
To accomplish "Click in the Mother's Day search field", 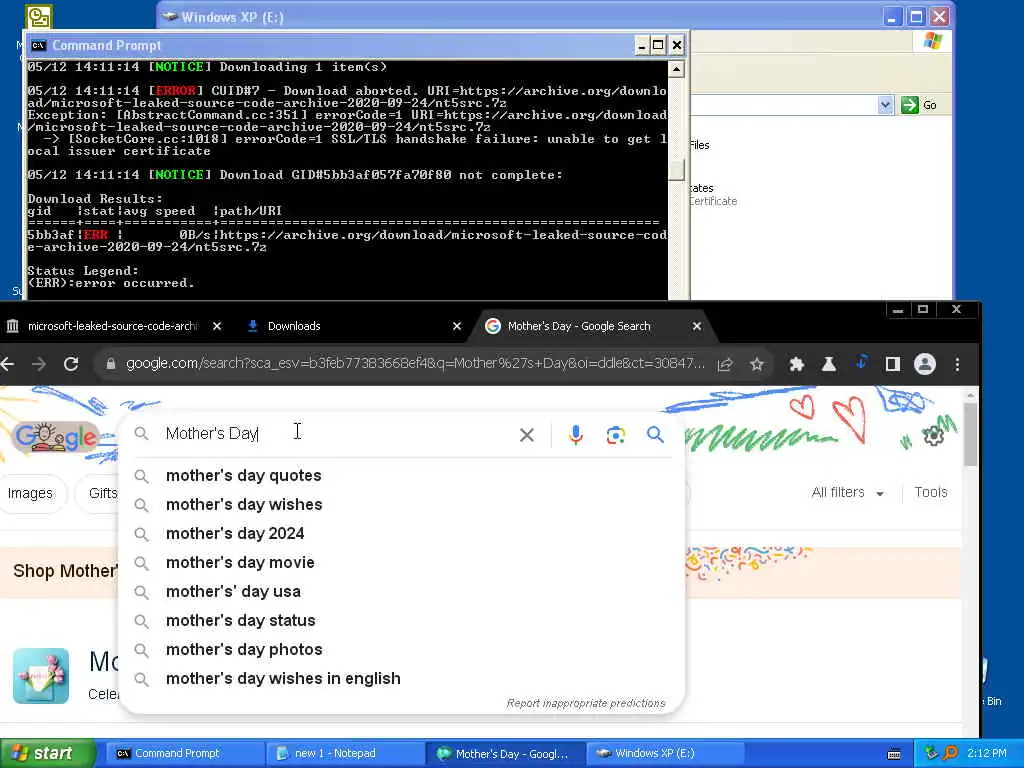I will [x=336, y=434].
